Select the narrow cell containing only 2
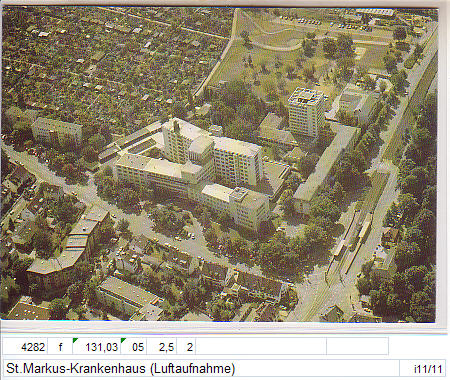This screenshot has height=380, width=450. click(186, 347)
